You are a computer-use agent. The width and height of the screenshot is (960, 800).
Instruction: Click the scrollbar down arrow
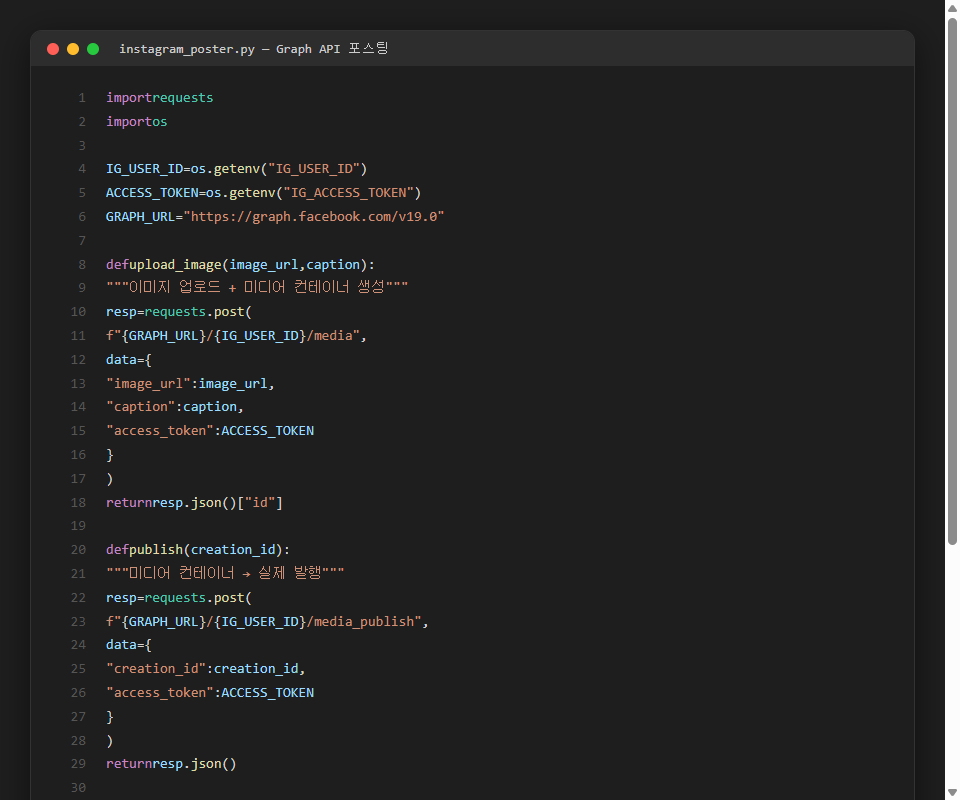tap(950, 792)
